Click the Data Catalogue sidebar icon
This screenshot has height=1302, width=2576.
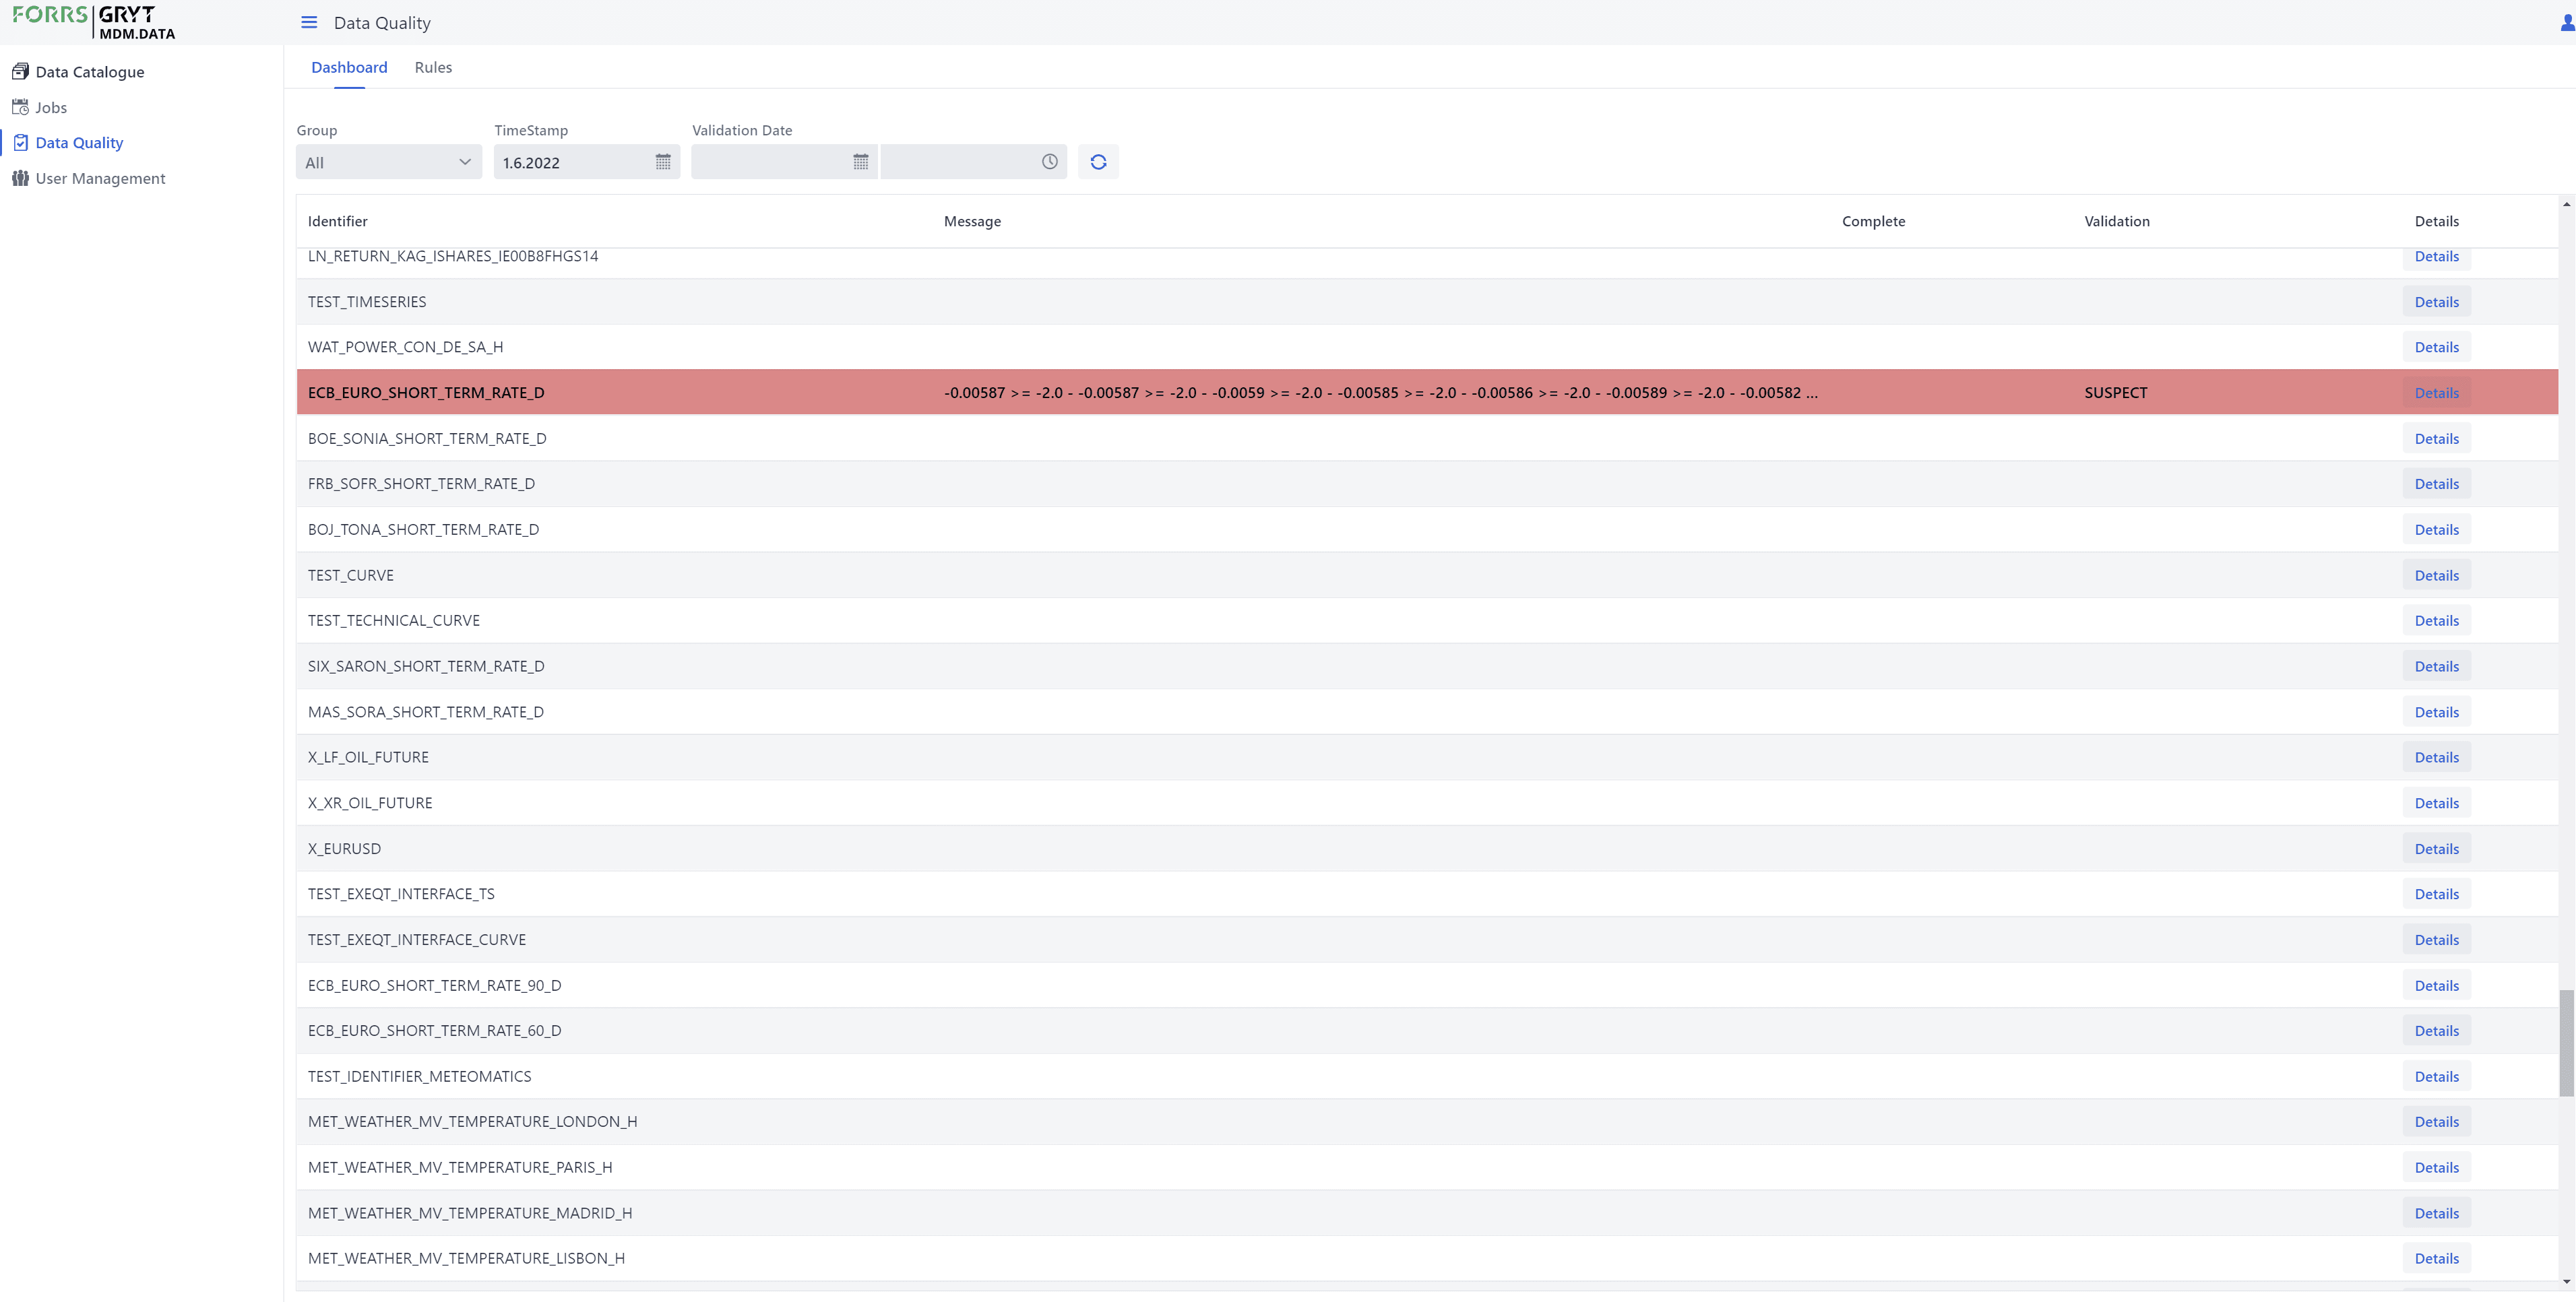(20, 71)
